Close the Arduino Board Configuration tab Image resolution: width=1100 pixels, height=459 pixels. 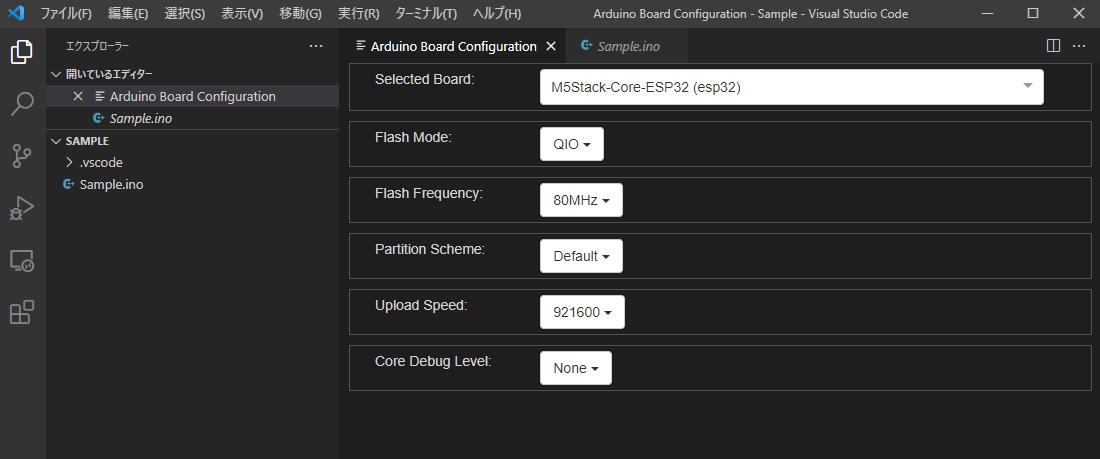click(x=551, y=46)
